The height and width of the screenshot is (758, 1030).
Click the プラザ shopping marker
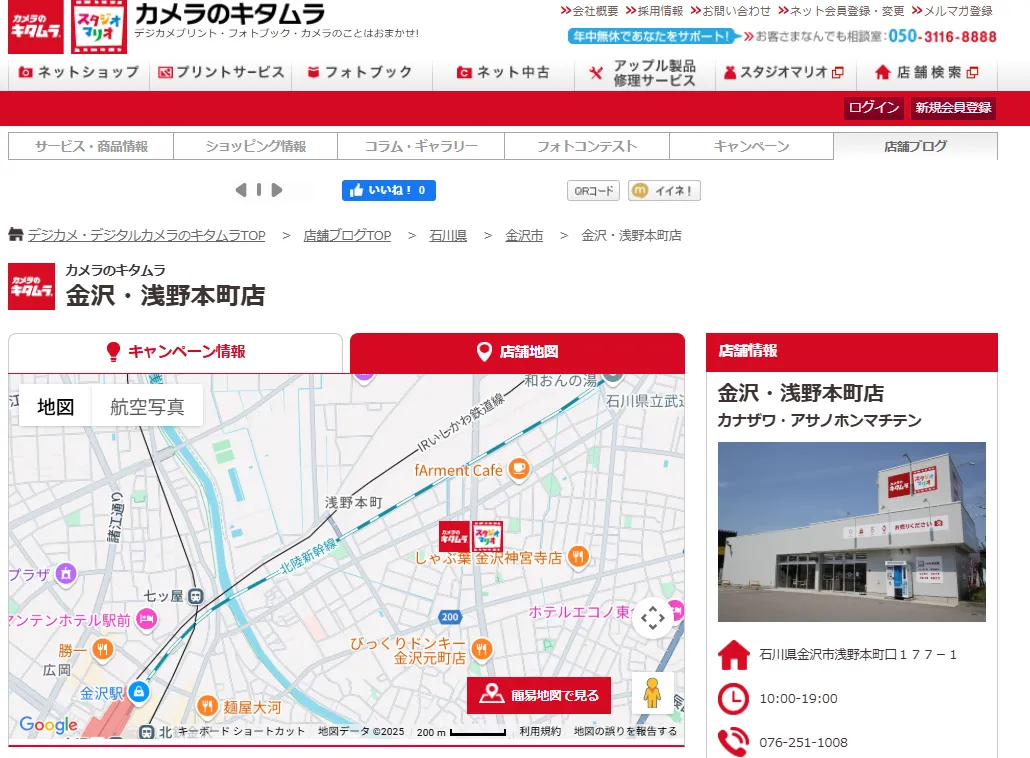click(x=66, y=573)
